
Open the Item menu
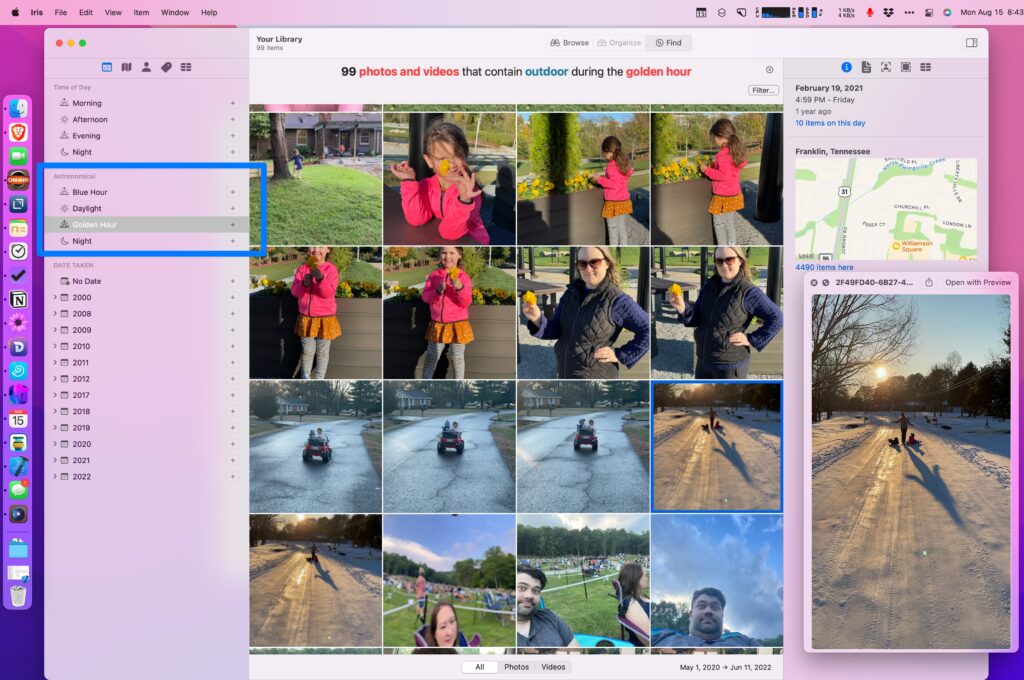[141, 12]
